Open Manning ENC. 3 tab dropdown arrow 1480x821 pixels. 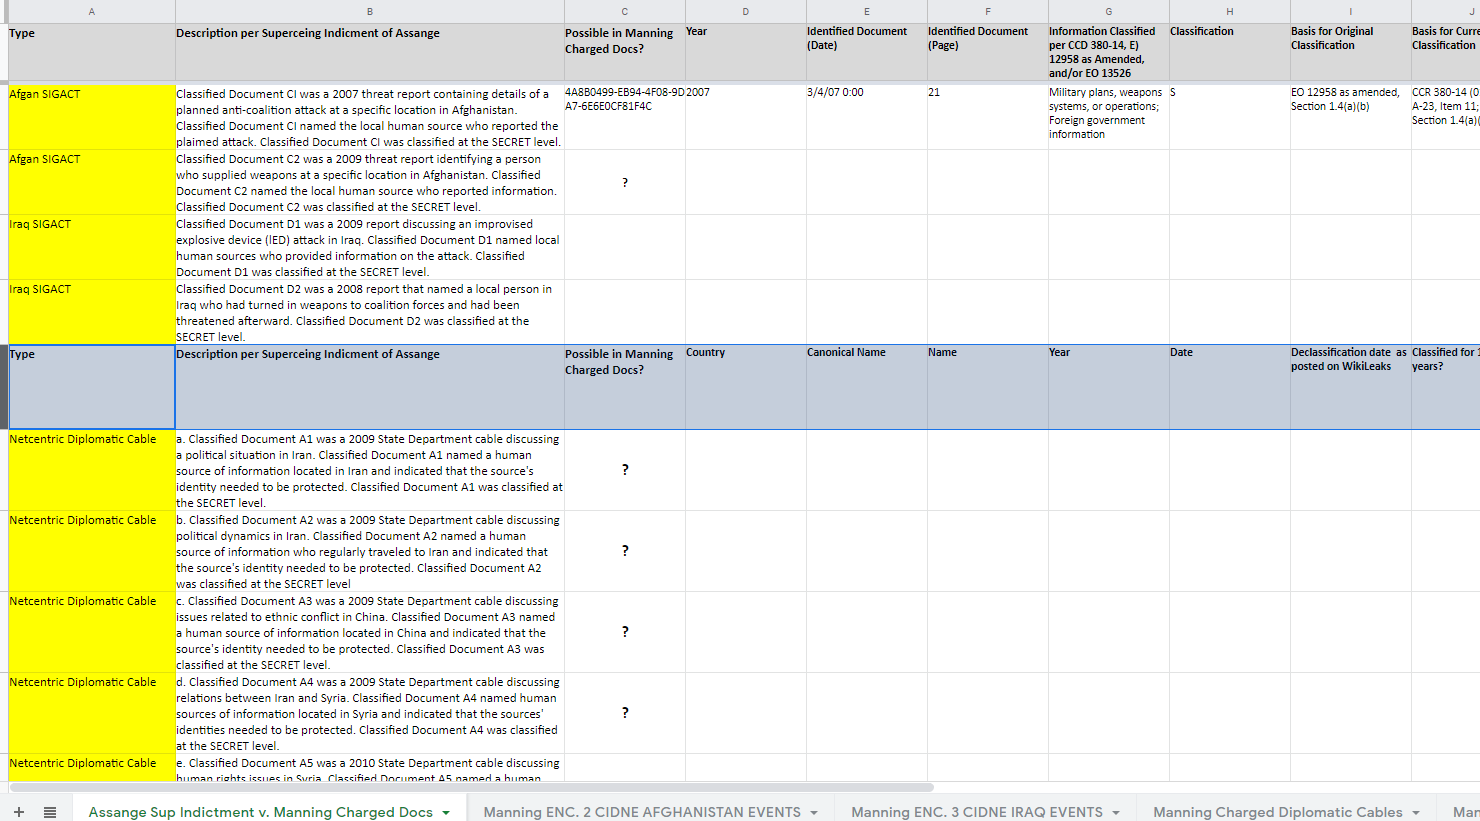tap(1116, 812)
